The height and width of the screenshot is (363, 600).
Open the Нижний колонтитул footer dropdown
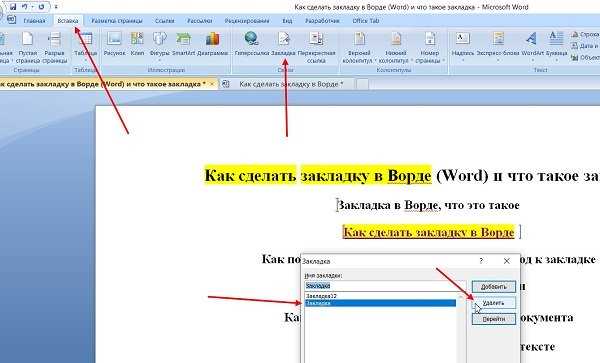click(395, 48)
